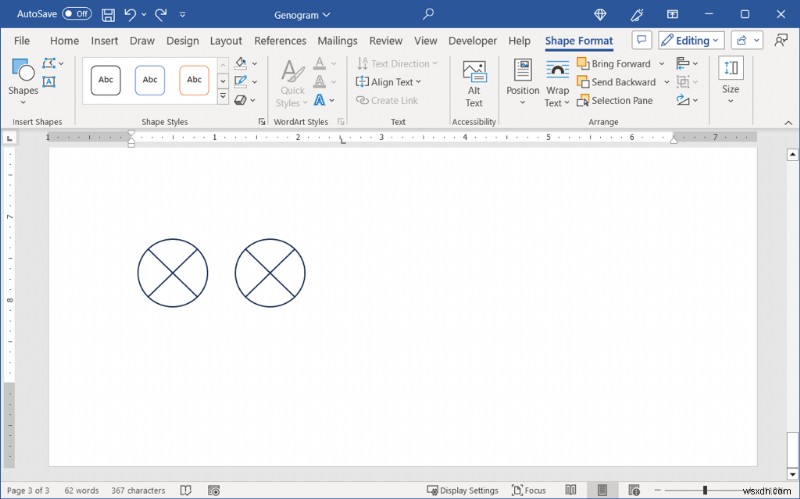The height and width of the screenshot is (499, 800).
Task: Click the zoom slider handle
Action: (x=705, y=490)
